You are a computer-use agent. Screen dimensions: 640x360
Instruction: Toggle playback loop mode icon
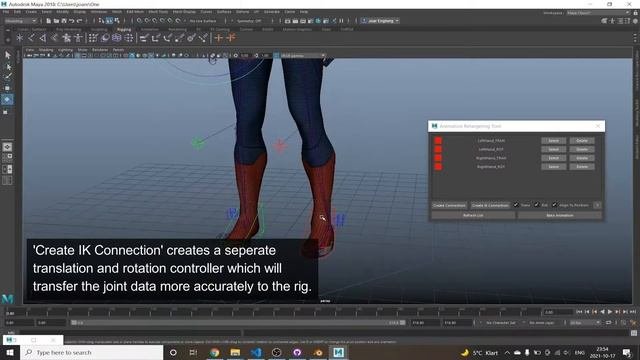(609, 322)
